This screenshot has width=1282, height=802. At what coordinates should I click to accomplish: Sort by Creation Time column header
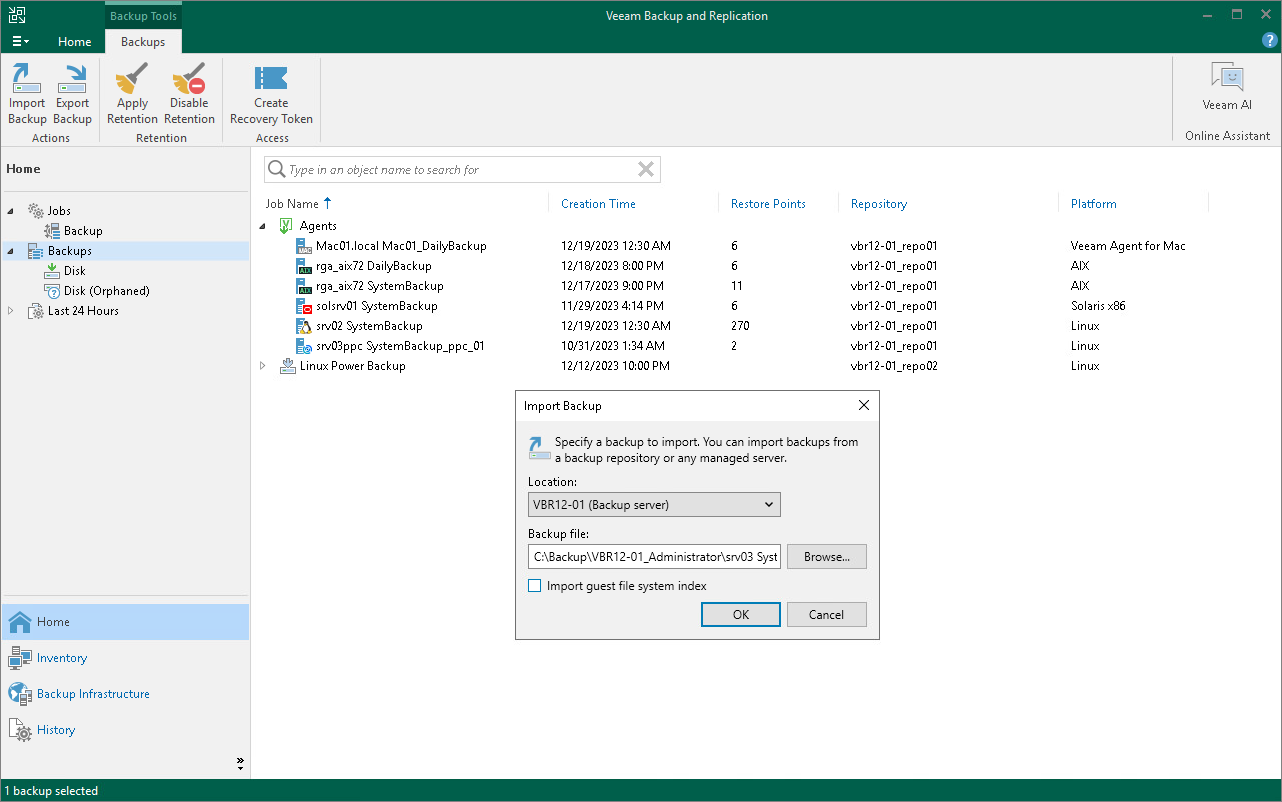click(598, 204)
